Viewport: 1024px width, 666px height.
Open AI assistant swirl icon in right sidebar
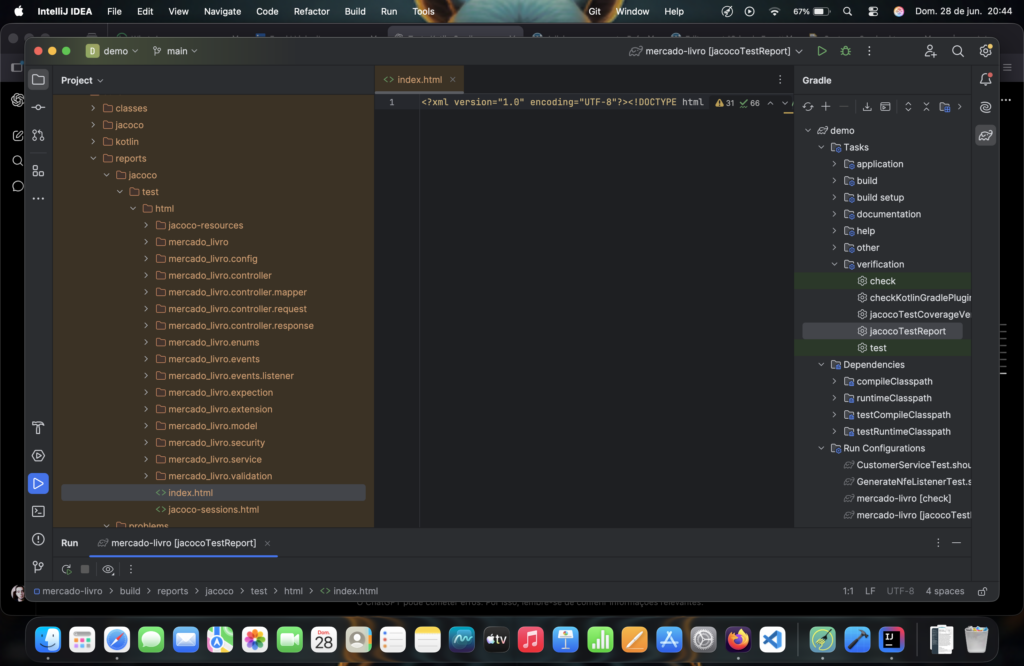[985, 107]
